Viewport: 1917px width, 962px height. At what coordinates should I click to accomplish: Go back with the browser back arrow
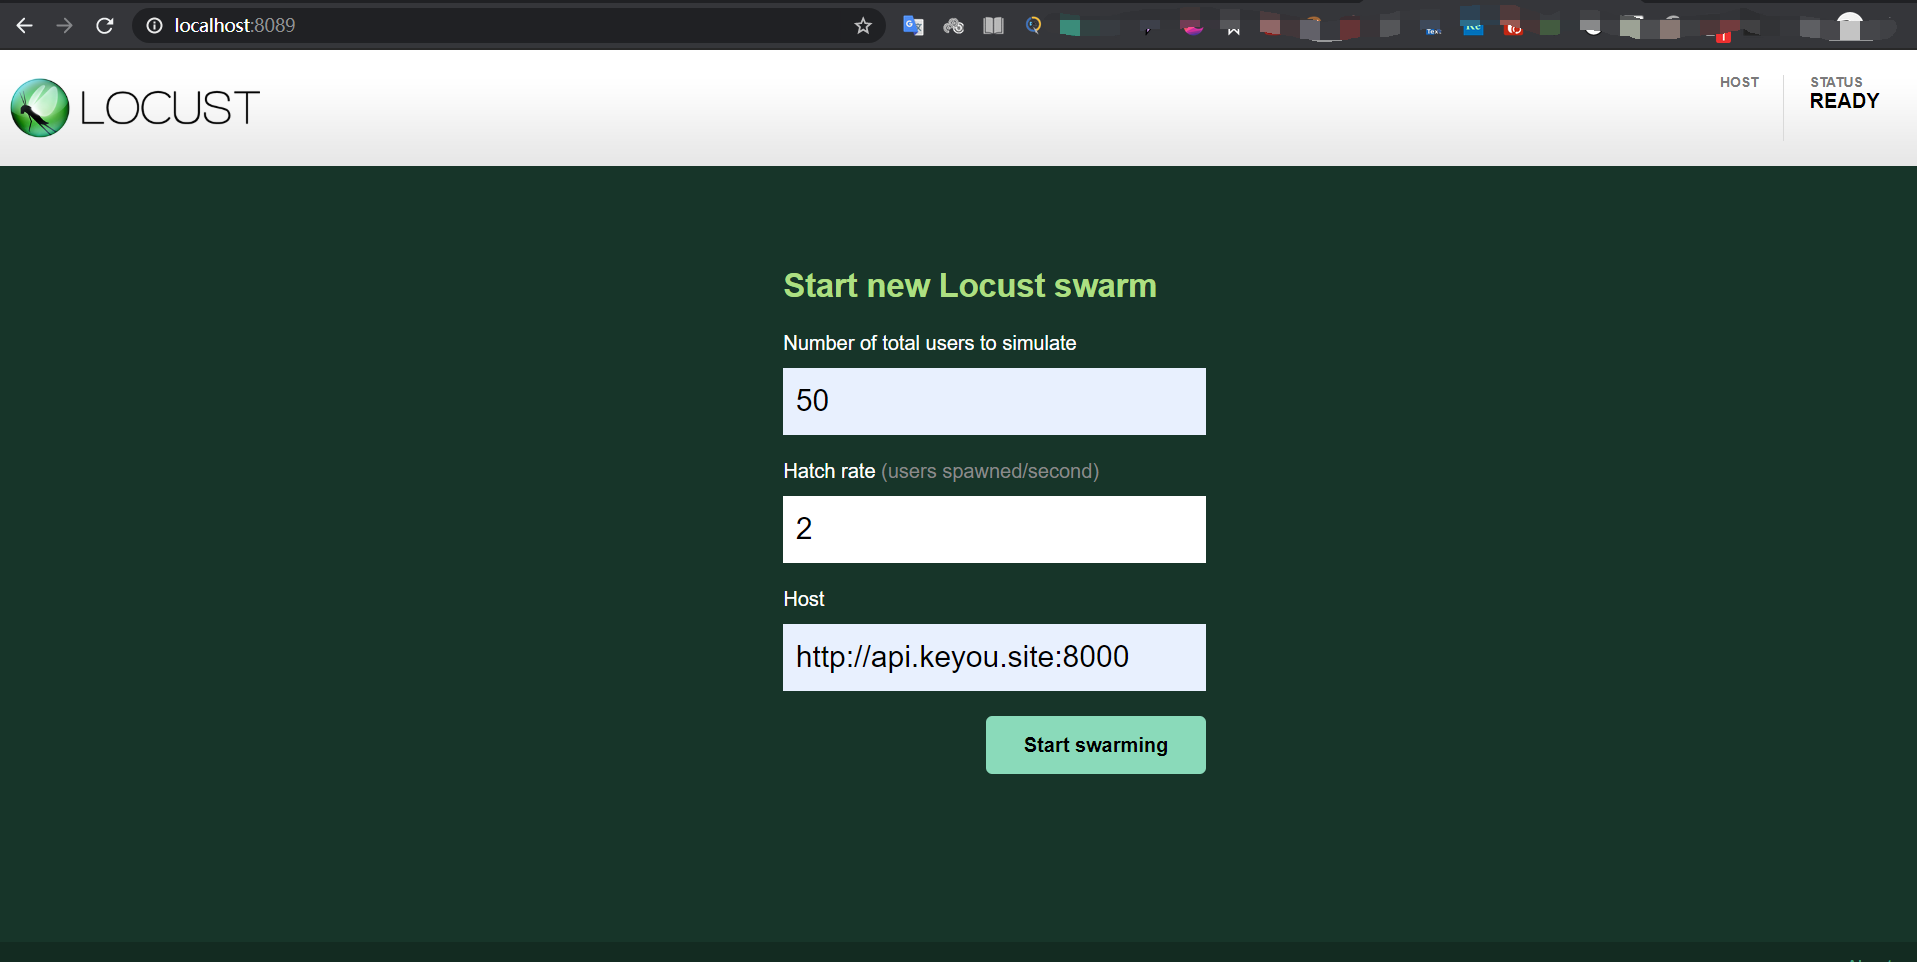[x=25, y=26]
